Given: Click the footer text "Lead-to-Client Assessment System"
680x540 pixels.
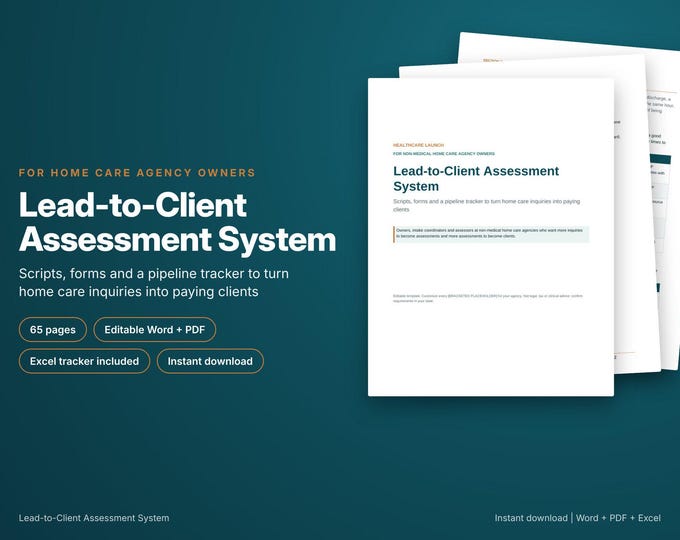Looking at the screenshot, I should (x=94, y=518).
